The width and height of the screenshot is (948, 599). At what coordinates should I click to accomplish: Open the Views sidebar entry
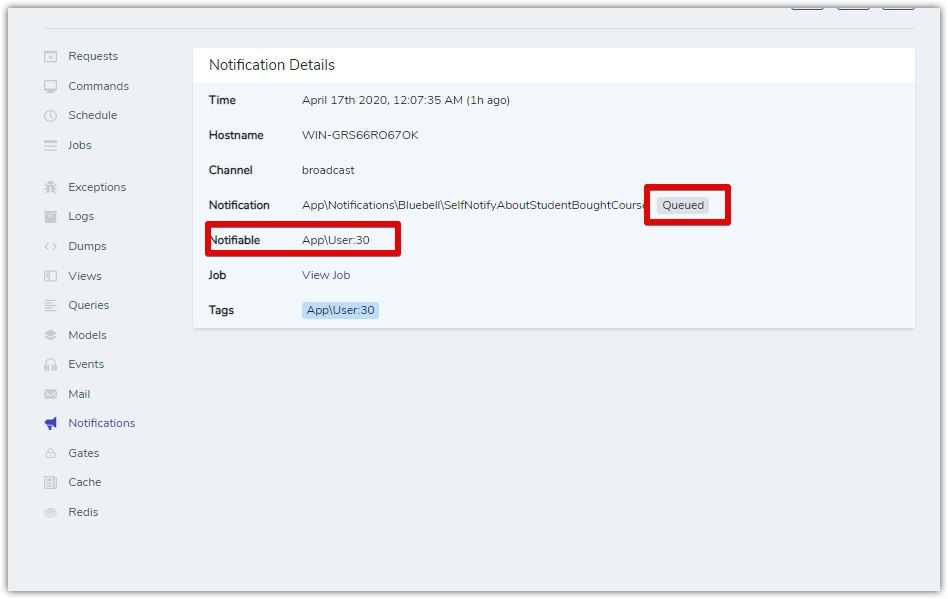coord(85,276)
